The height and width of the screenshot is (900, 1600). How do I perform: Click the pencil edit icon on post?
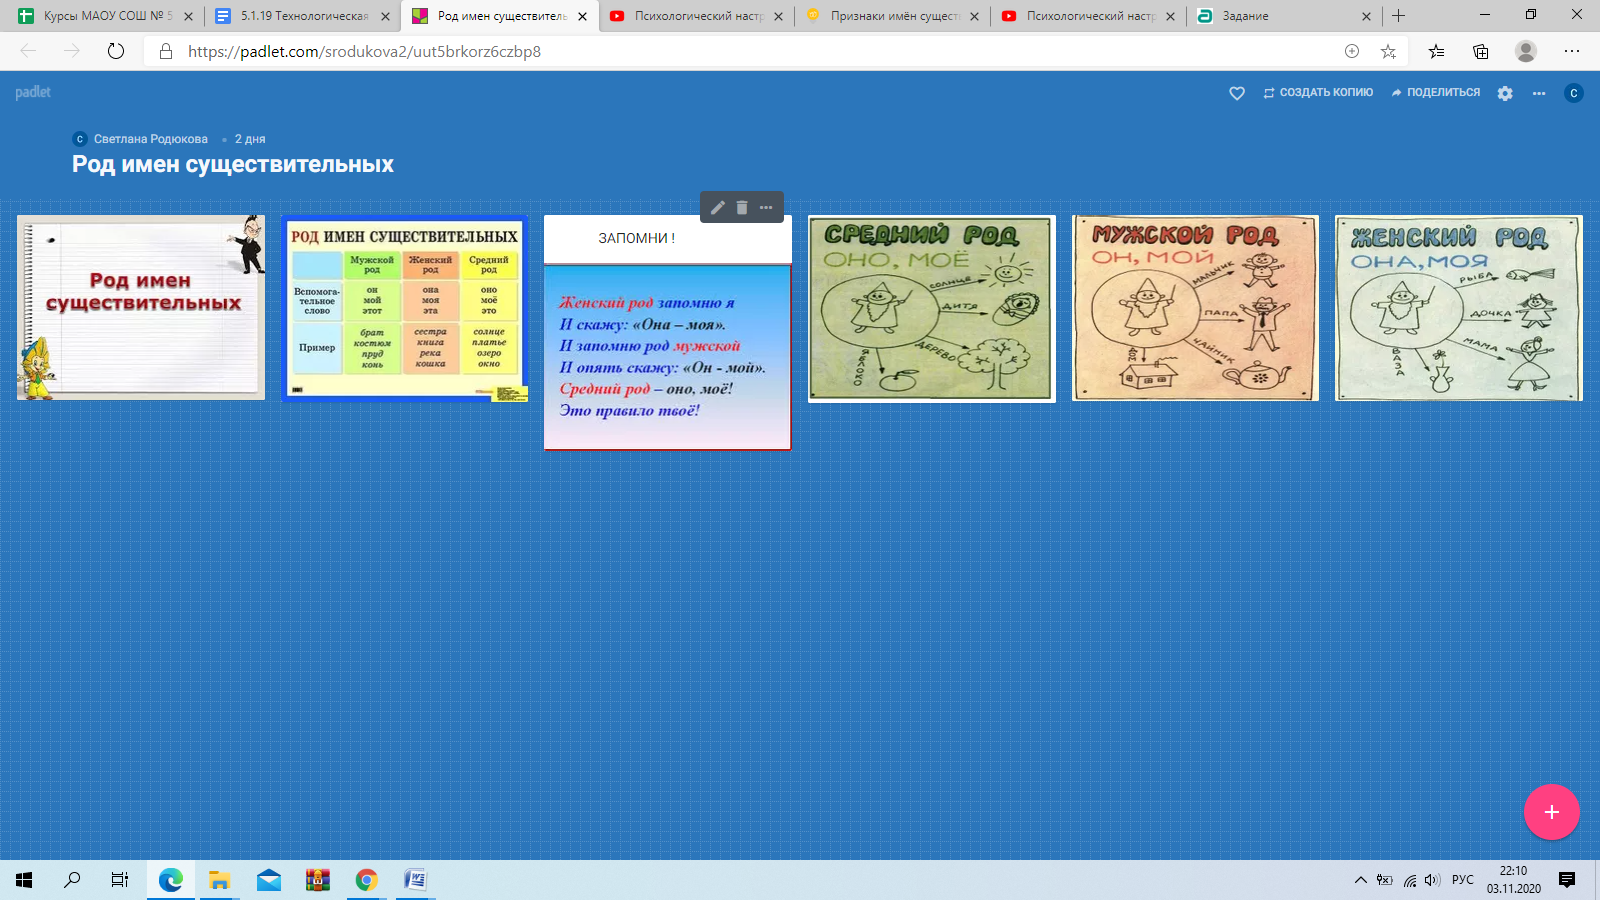(x=717, y=208)
